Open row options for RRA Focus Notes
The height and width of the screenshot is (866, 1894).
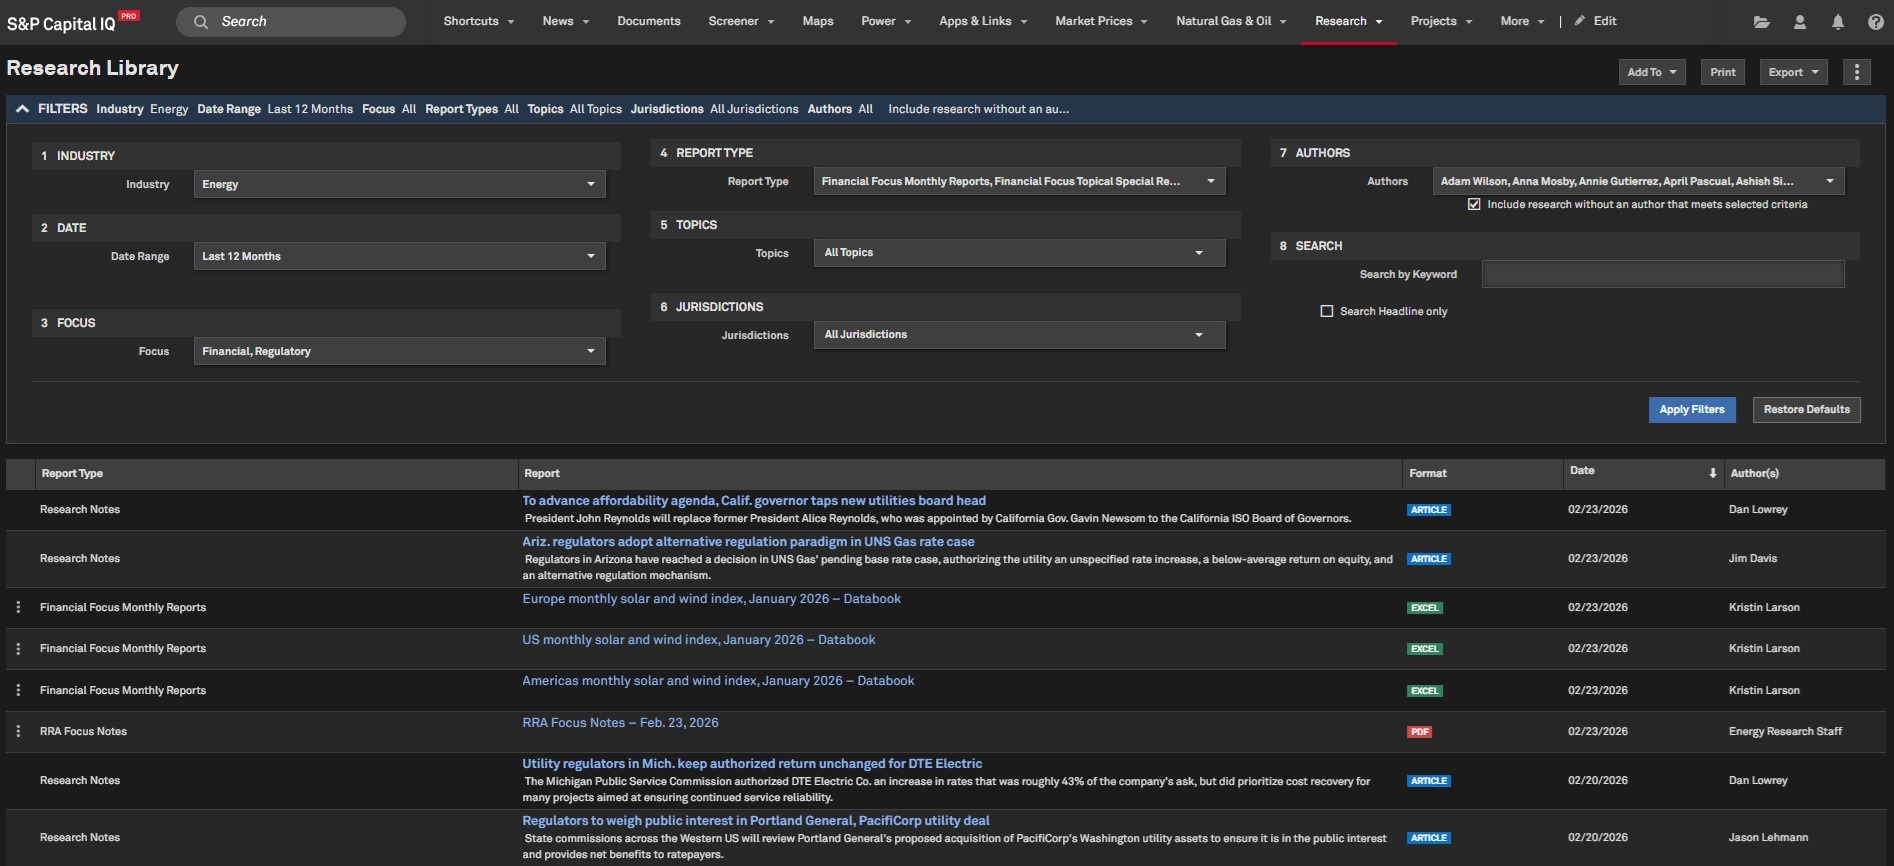point(18,731)
